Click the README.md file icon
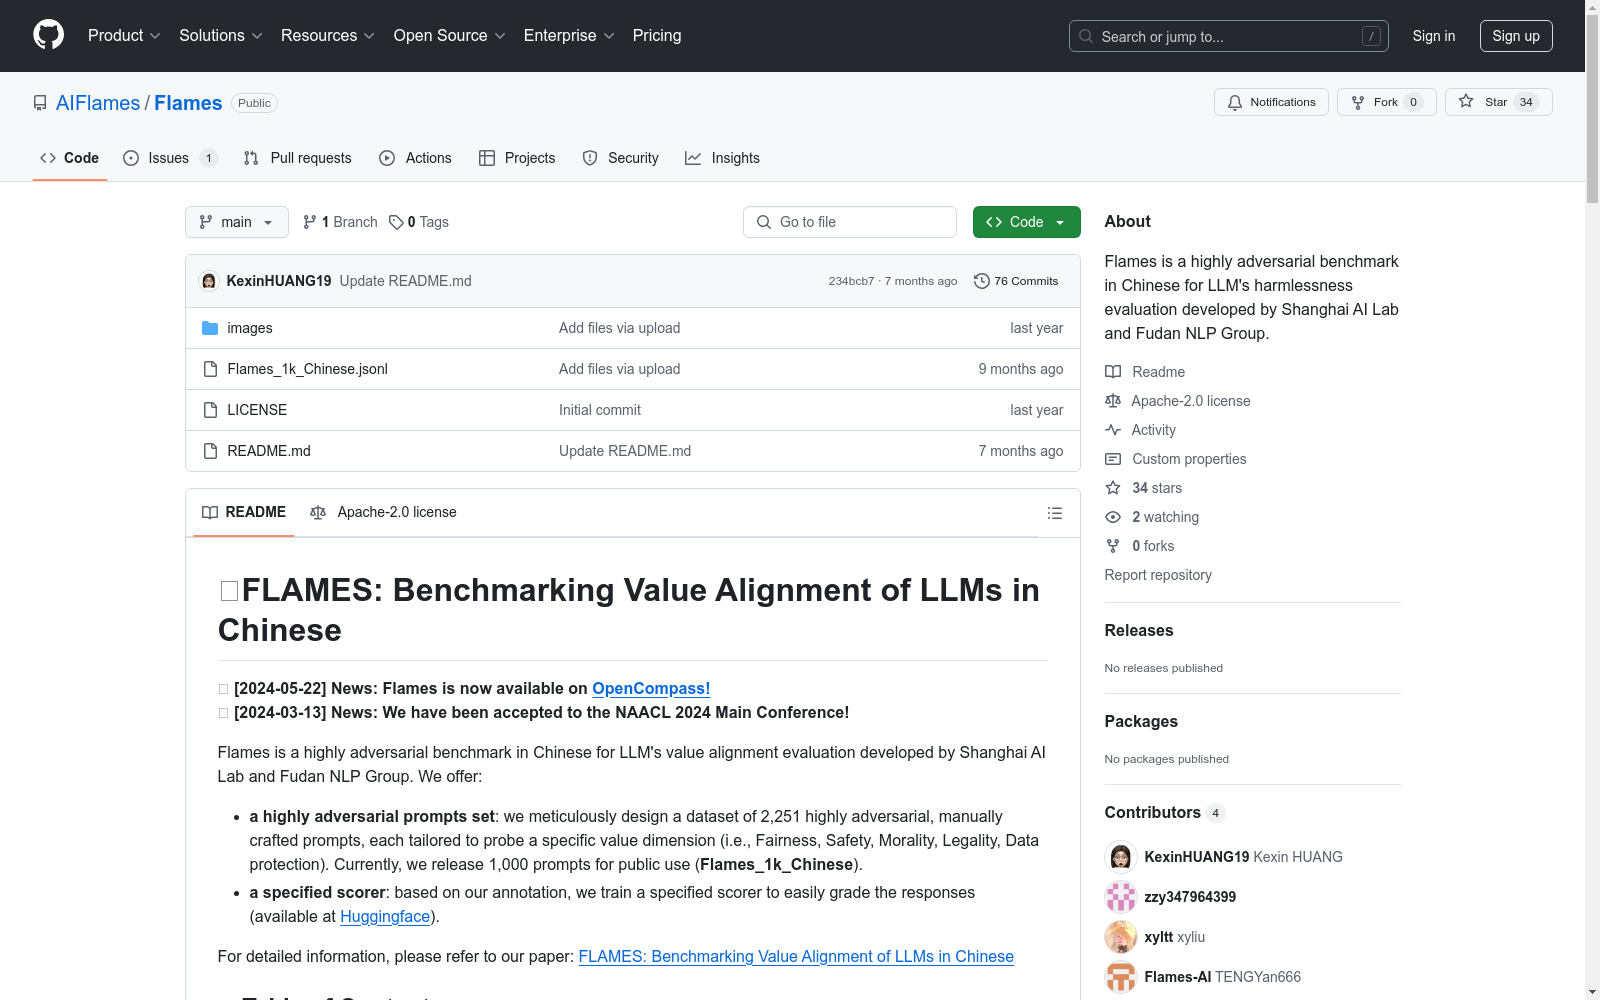Viewport: 1600px width, 1000px height. (x=210, y=451)
